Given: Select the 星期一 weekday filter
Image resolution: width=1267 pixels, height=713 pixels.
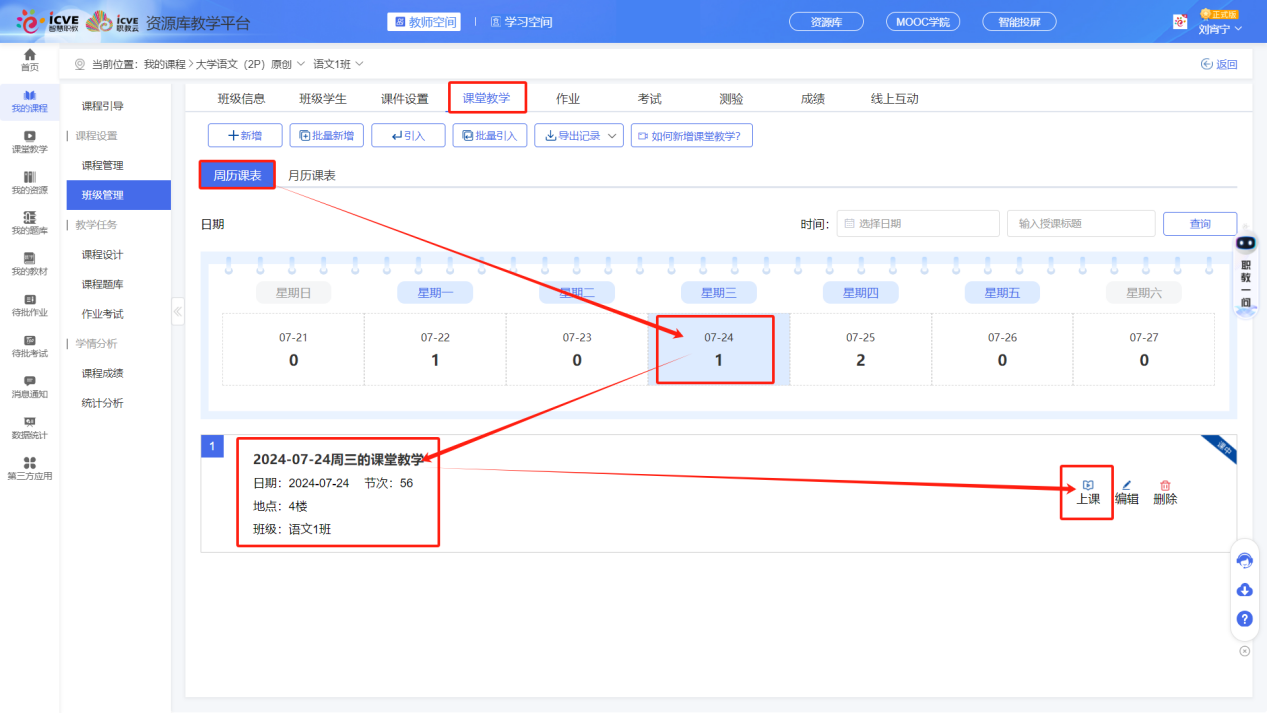Looking at the screenshot, I should [x=435, y=293].
